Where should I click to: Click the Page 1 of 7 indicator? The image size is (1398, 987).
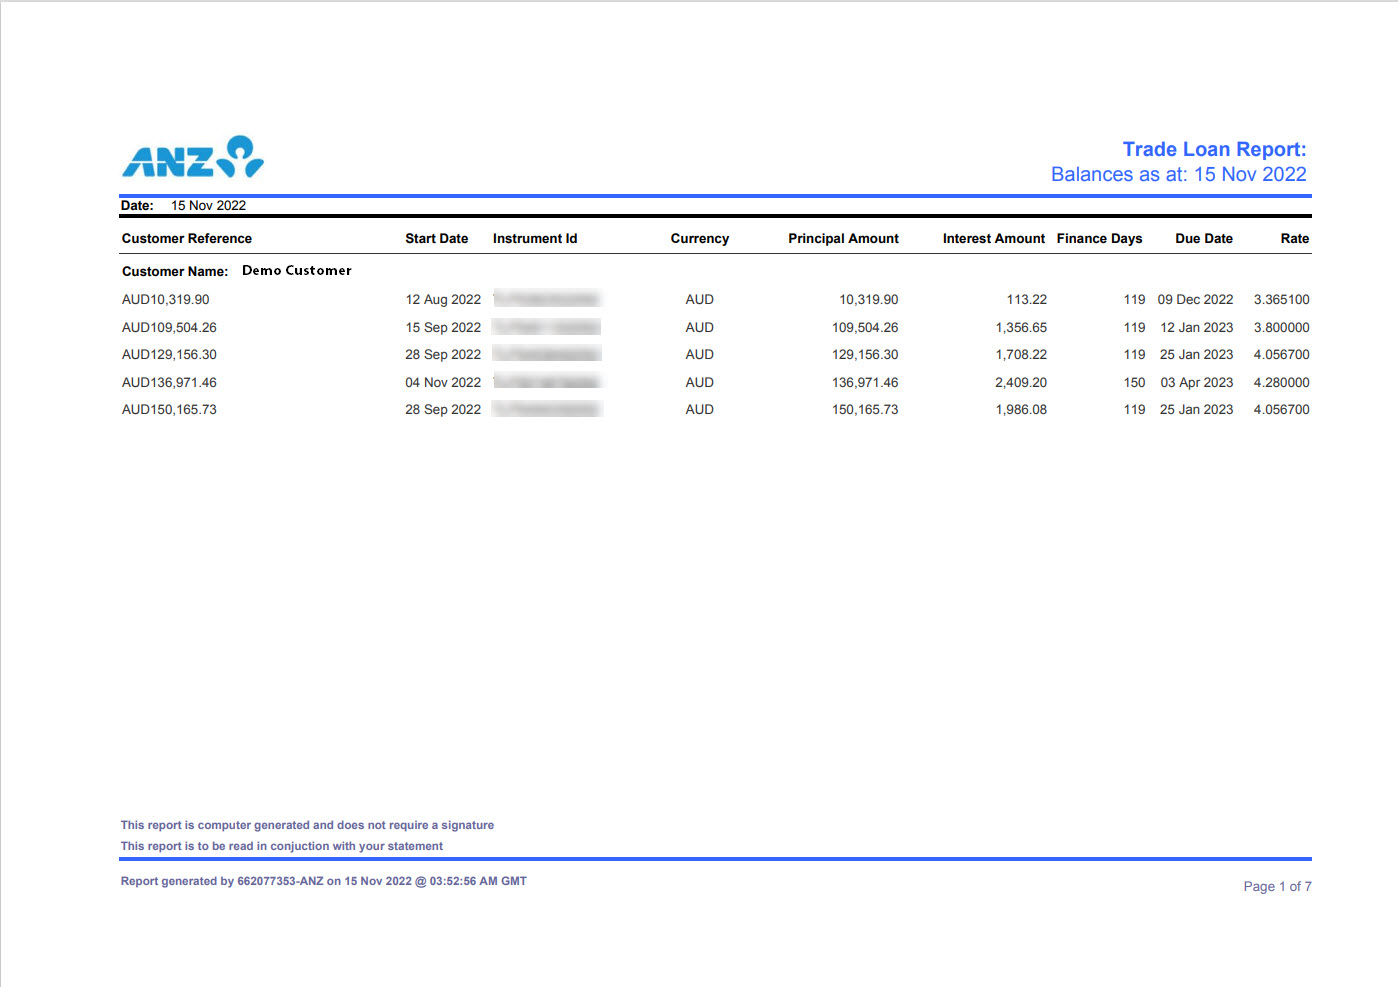tap(1276, 887)
